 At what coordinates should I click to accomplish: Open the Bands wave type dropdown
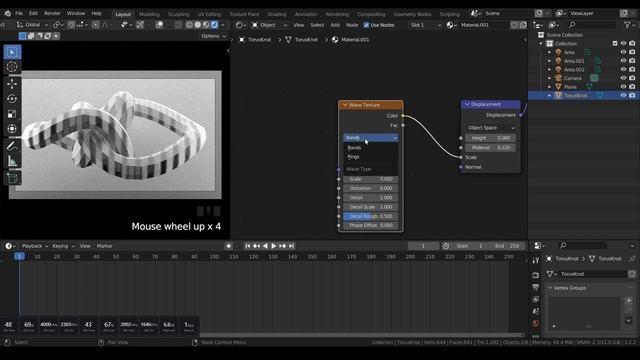click(371, 138)
